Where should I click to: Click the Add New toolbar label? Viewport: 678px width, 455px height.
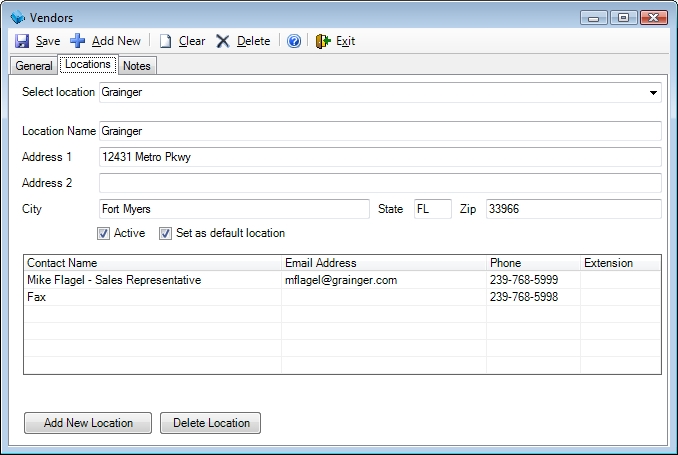point(116,41)
